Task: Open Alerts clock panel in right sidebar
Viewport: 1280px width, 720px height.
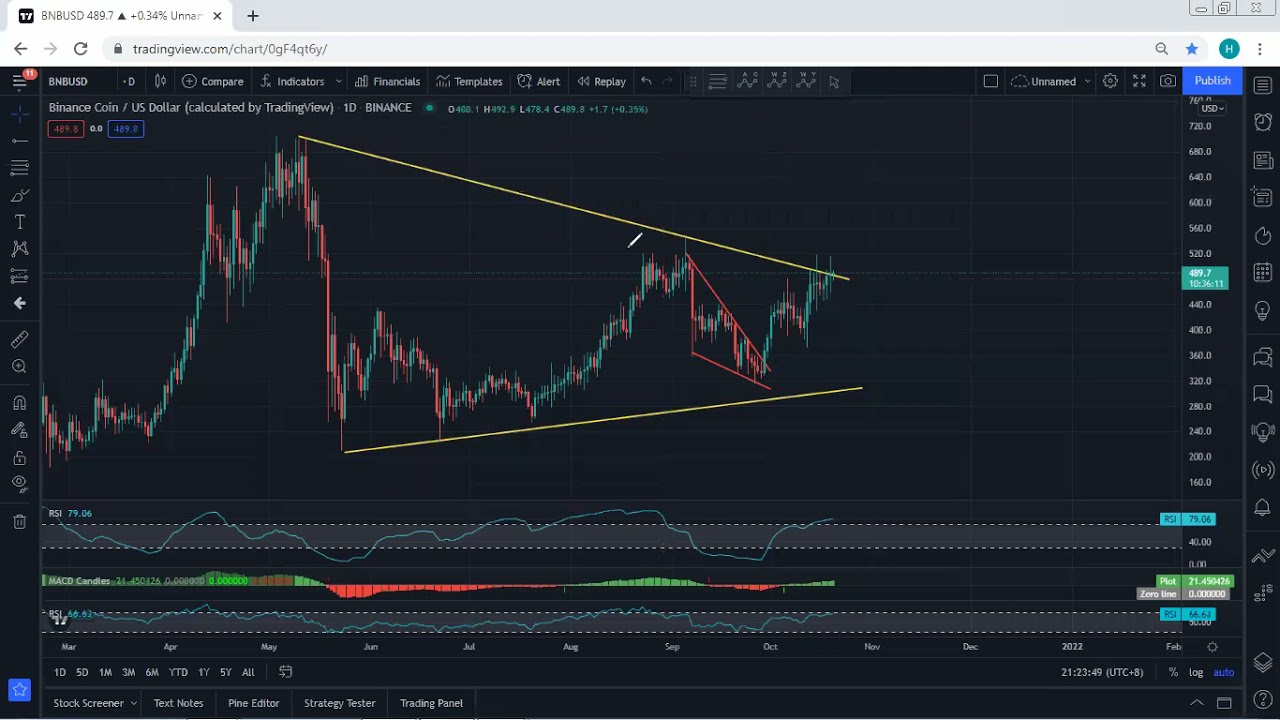Action: tap(1262, 121)
